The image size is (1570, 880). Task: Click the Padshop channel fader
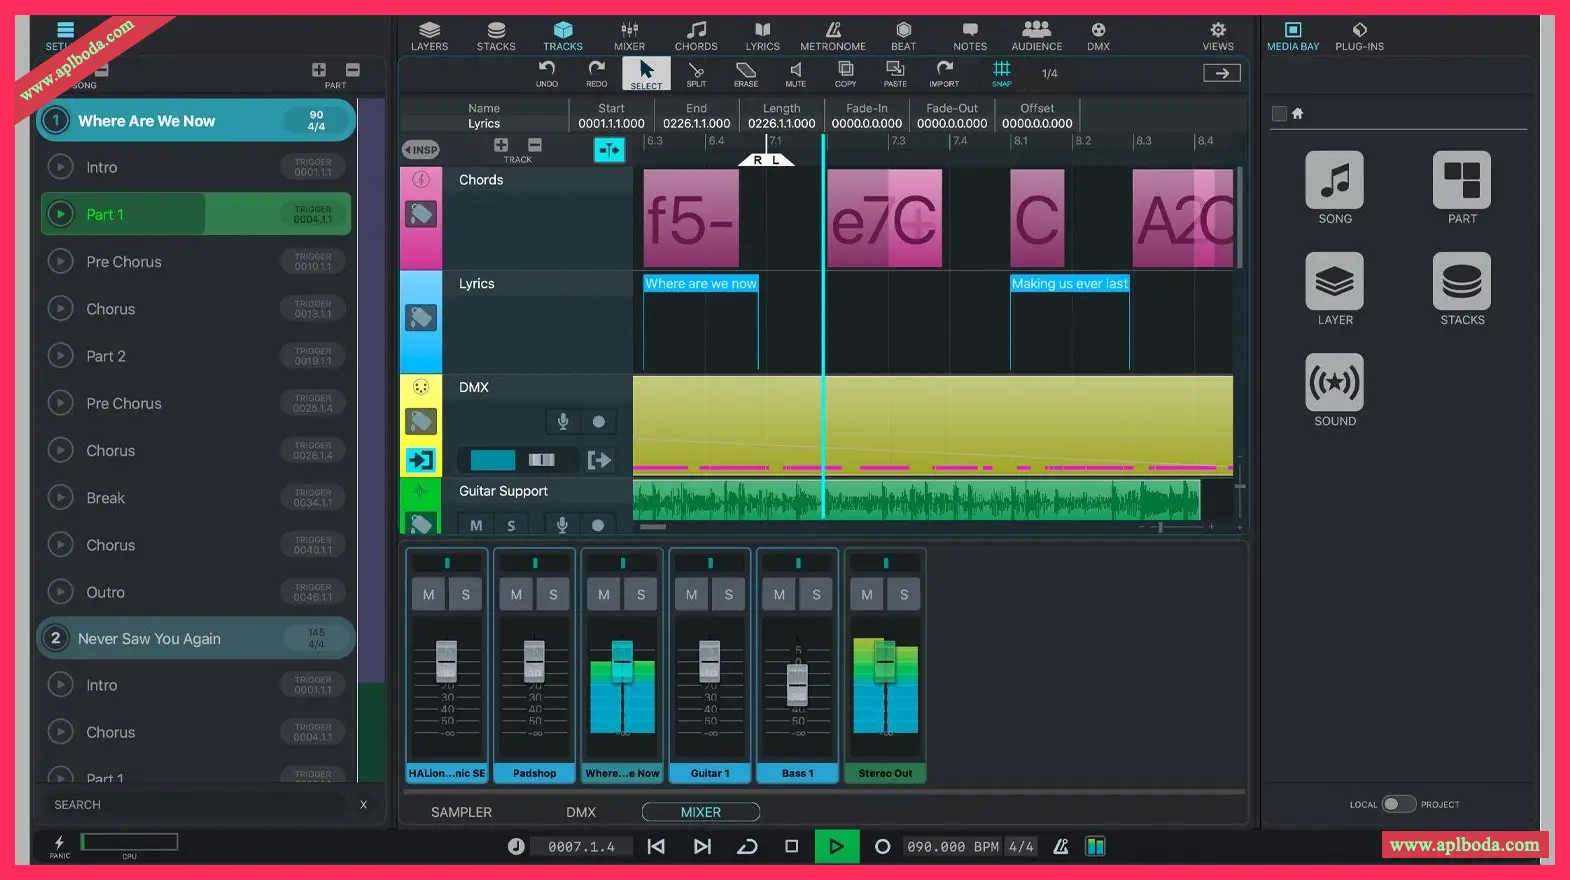[535, 660]
